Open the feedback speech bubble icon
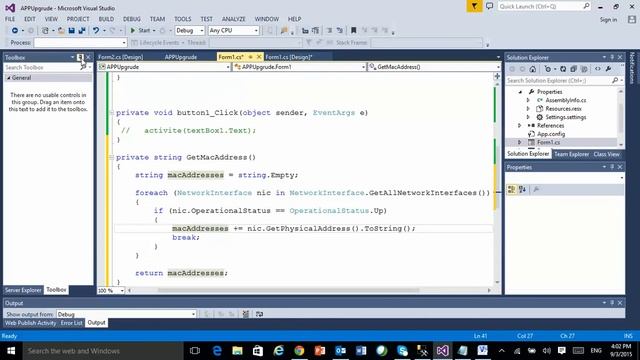 [489, 6]
